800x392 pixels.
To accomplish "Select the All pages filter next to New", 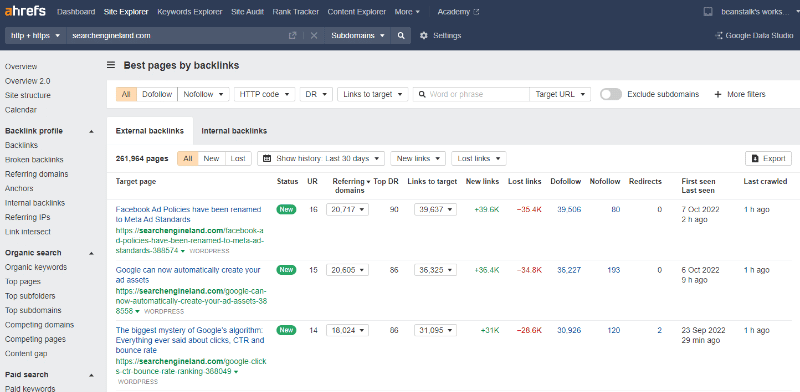I will (x=188, y=159).
